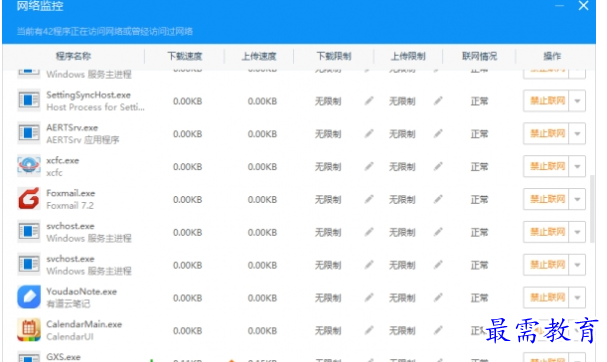The image size is (607, 362).
Task: Close the 网络监控 window
Action: (583, 6)
